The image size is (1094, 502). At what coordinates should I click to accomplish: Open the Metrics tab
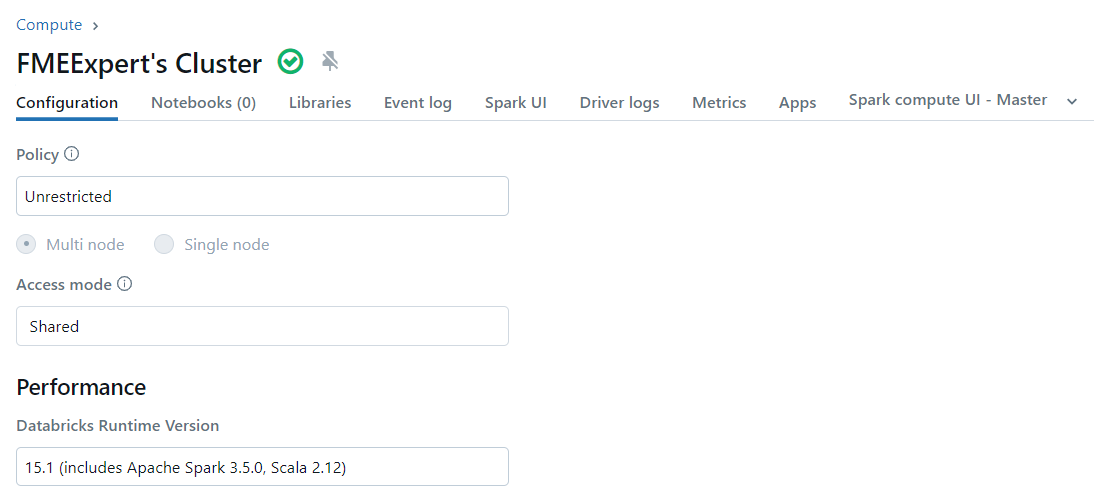coord(719,103)
